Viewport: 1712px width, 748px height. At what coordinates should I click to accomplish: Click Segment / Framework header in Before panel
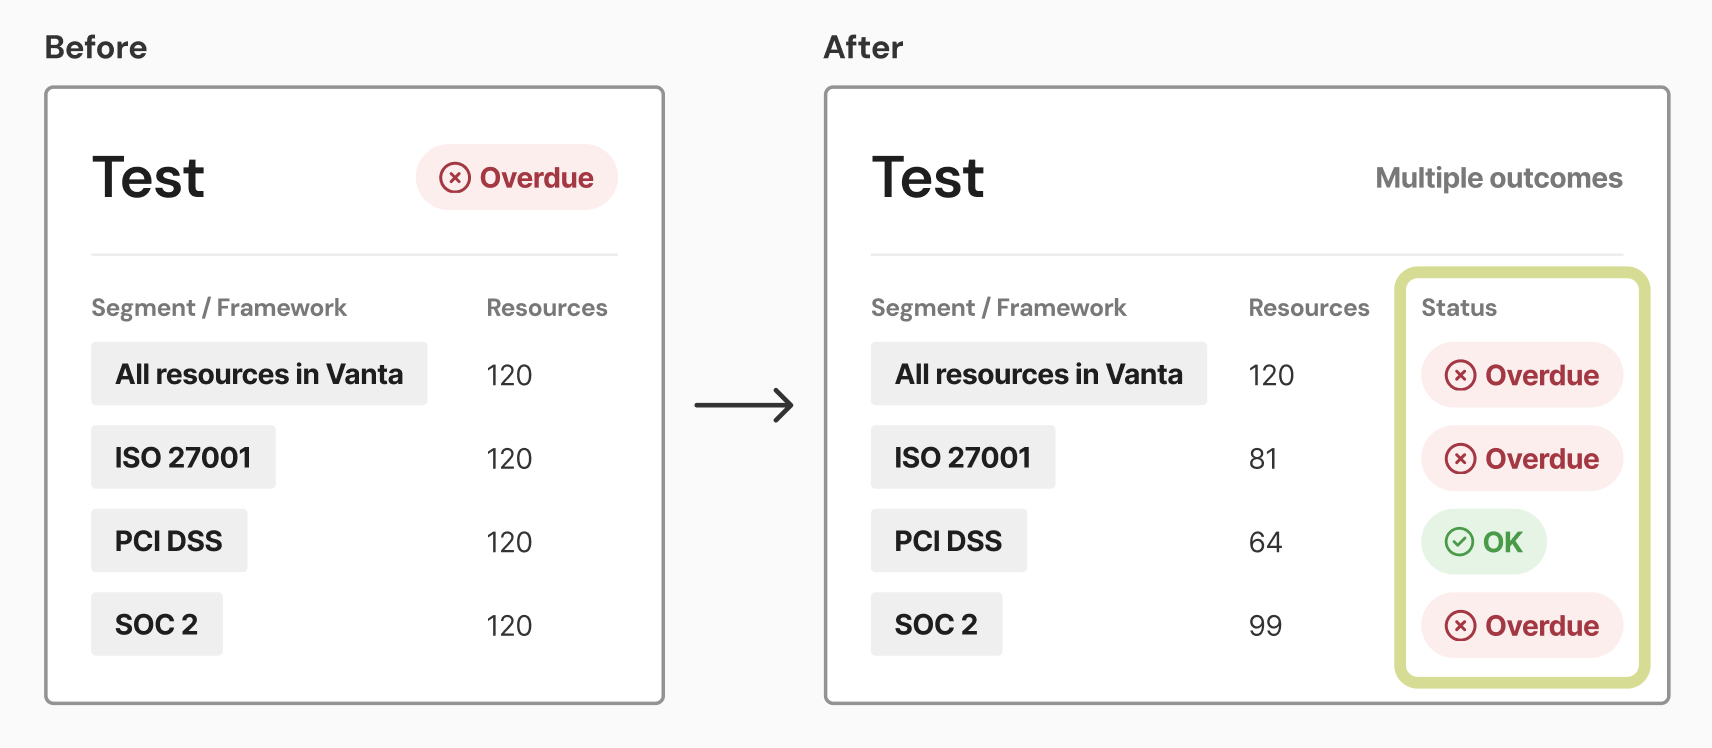point(219,308)
